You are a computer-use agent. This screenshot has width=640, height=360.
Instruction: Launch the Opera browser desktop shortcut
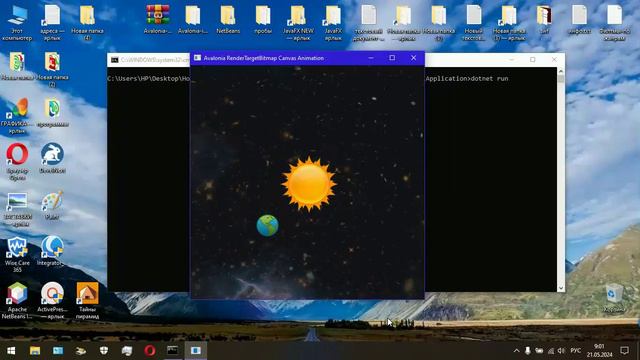[x=17, y=162]
